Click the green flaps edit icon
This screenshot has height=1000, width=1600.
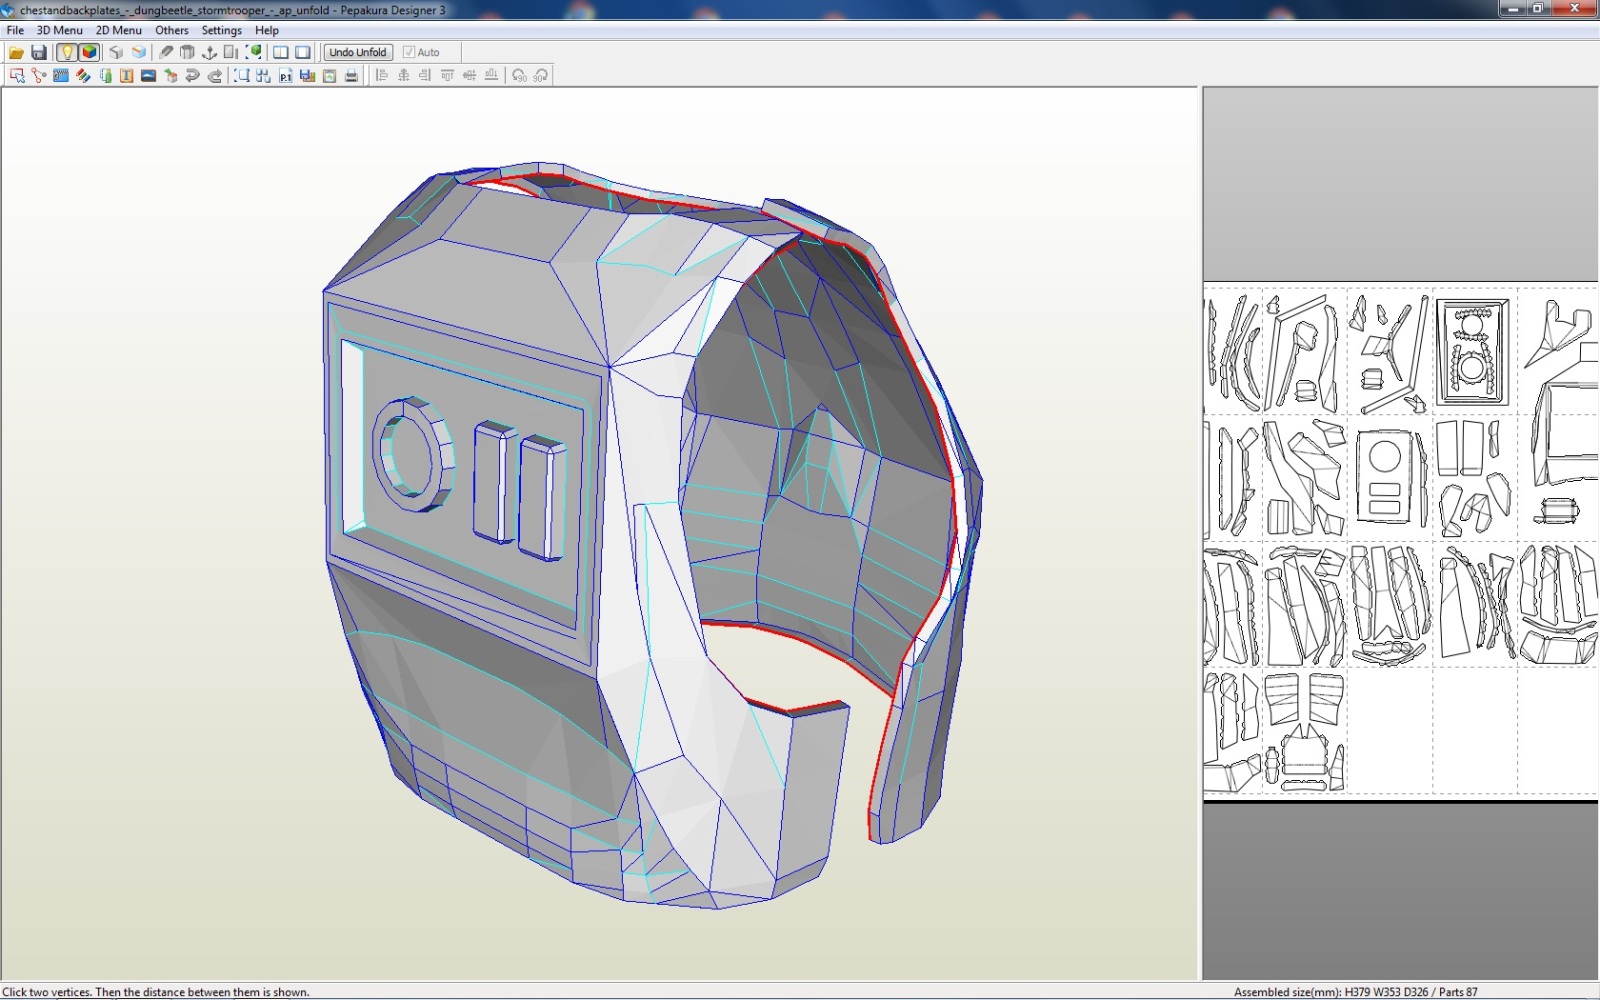(104, 75)
